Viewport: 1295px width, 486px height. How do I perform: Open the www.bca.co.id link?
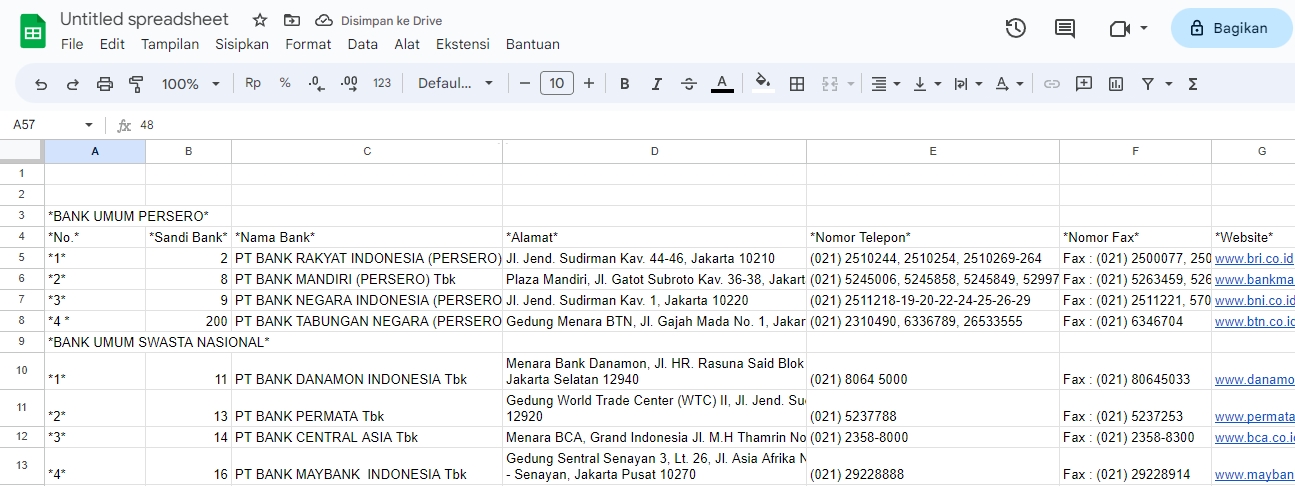pyautogui.click(x=1255, y=437)
